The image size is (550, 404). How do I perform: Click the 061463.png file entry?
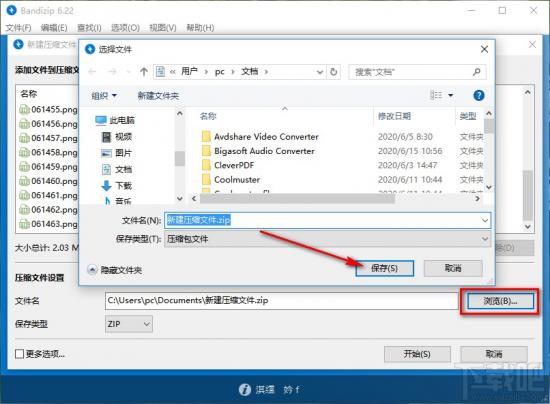pyautogui.click(x=48, y=224)
